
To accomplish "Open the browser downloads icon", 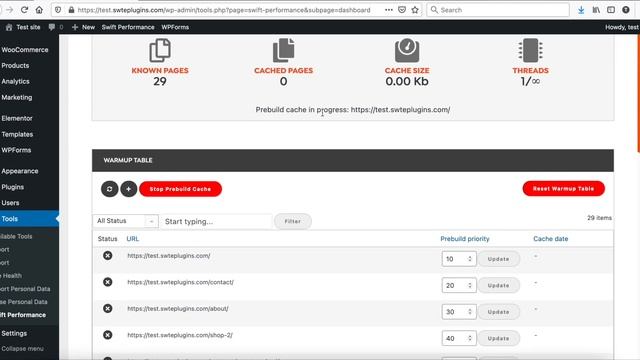I will point(581,10).
